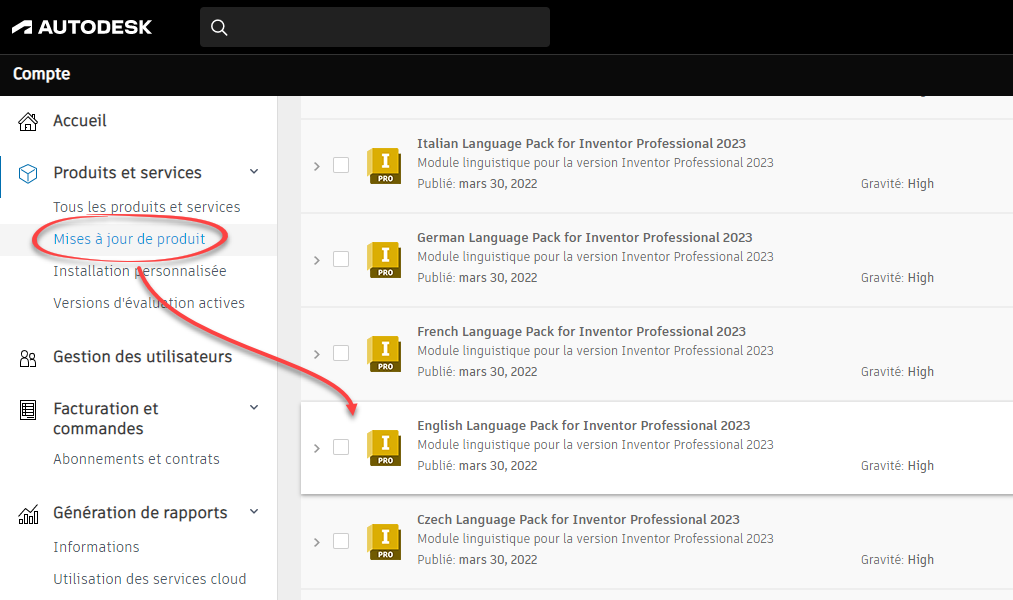This screenshot has height=600, width=1013.
Task: Open Abonnements et contrats link
Action: point(136,459)
